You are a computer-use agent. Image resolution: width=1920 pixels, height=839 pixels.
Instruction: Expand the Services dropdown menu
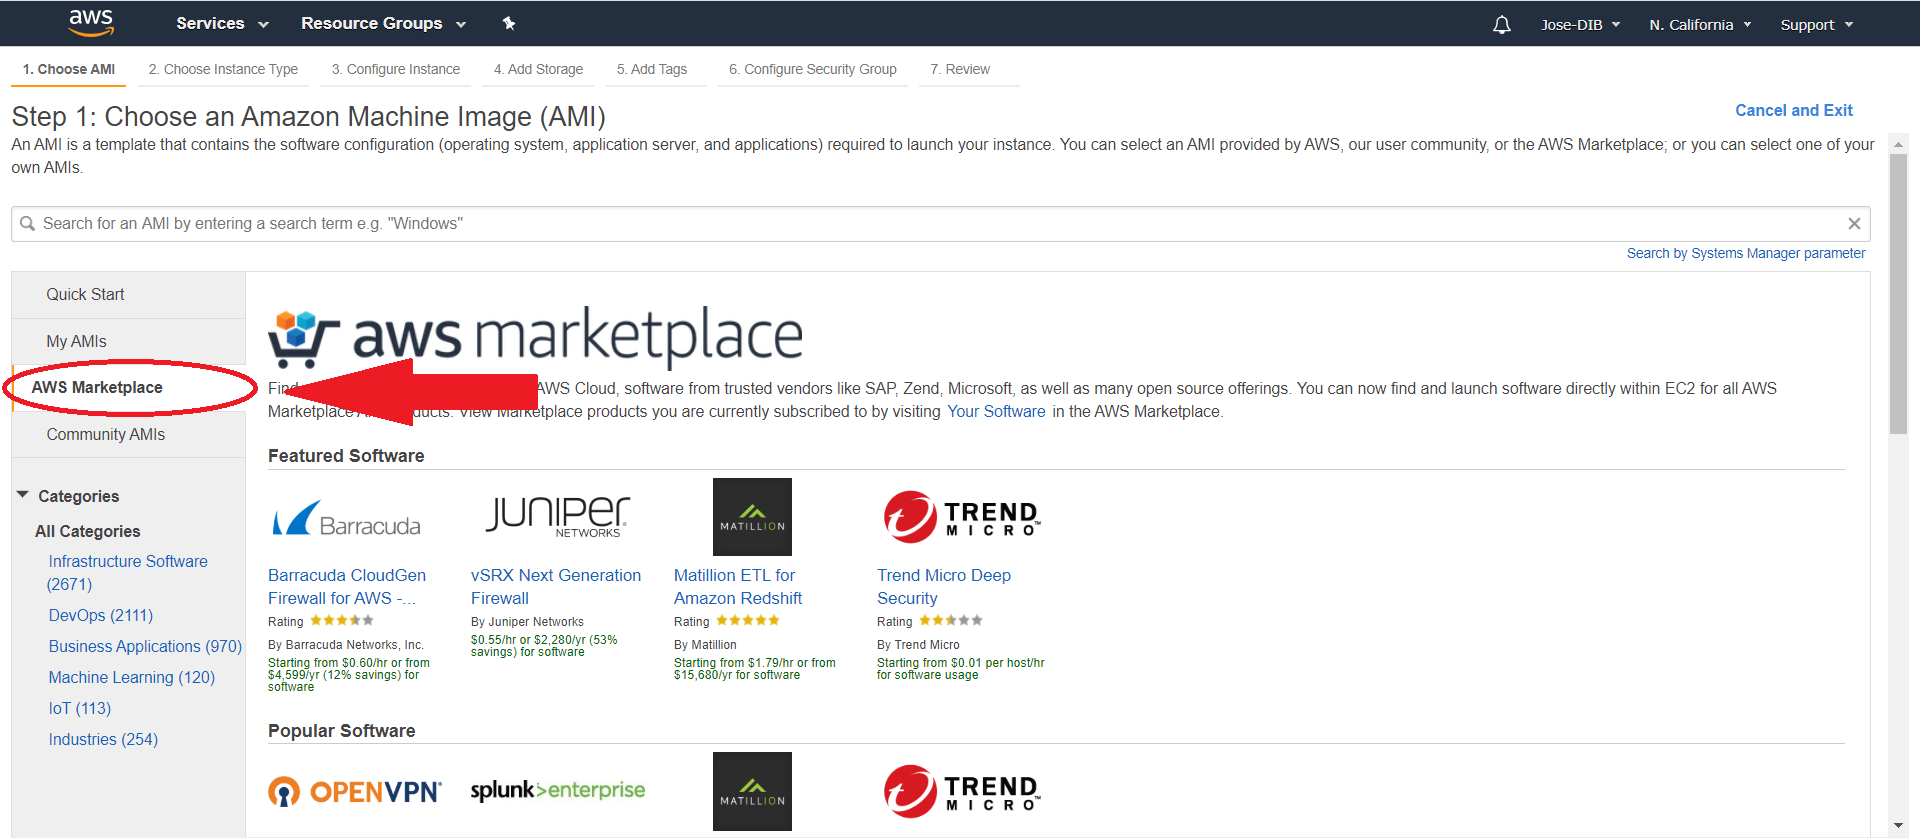[222, 23]
